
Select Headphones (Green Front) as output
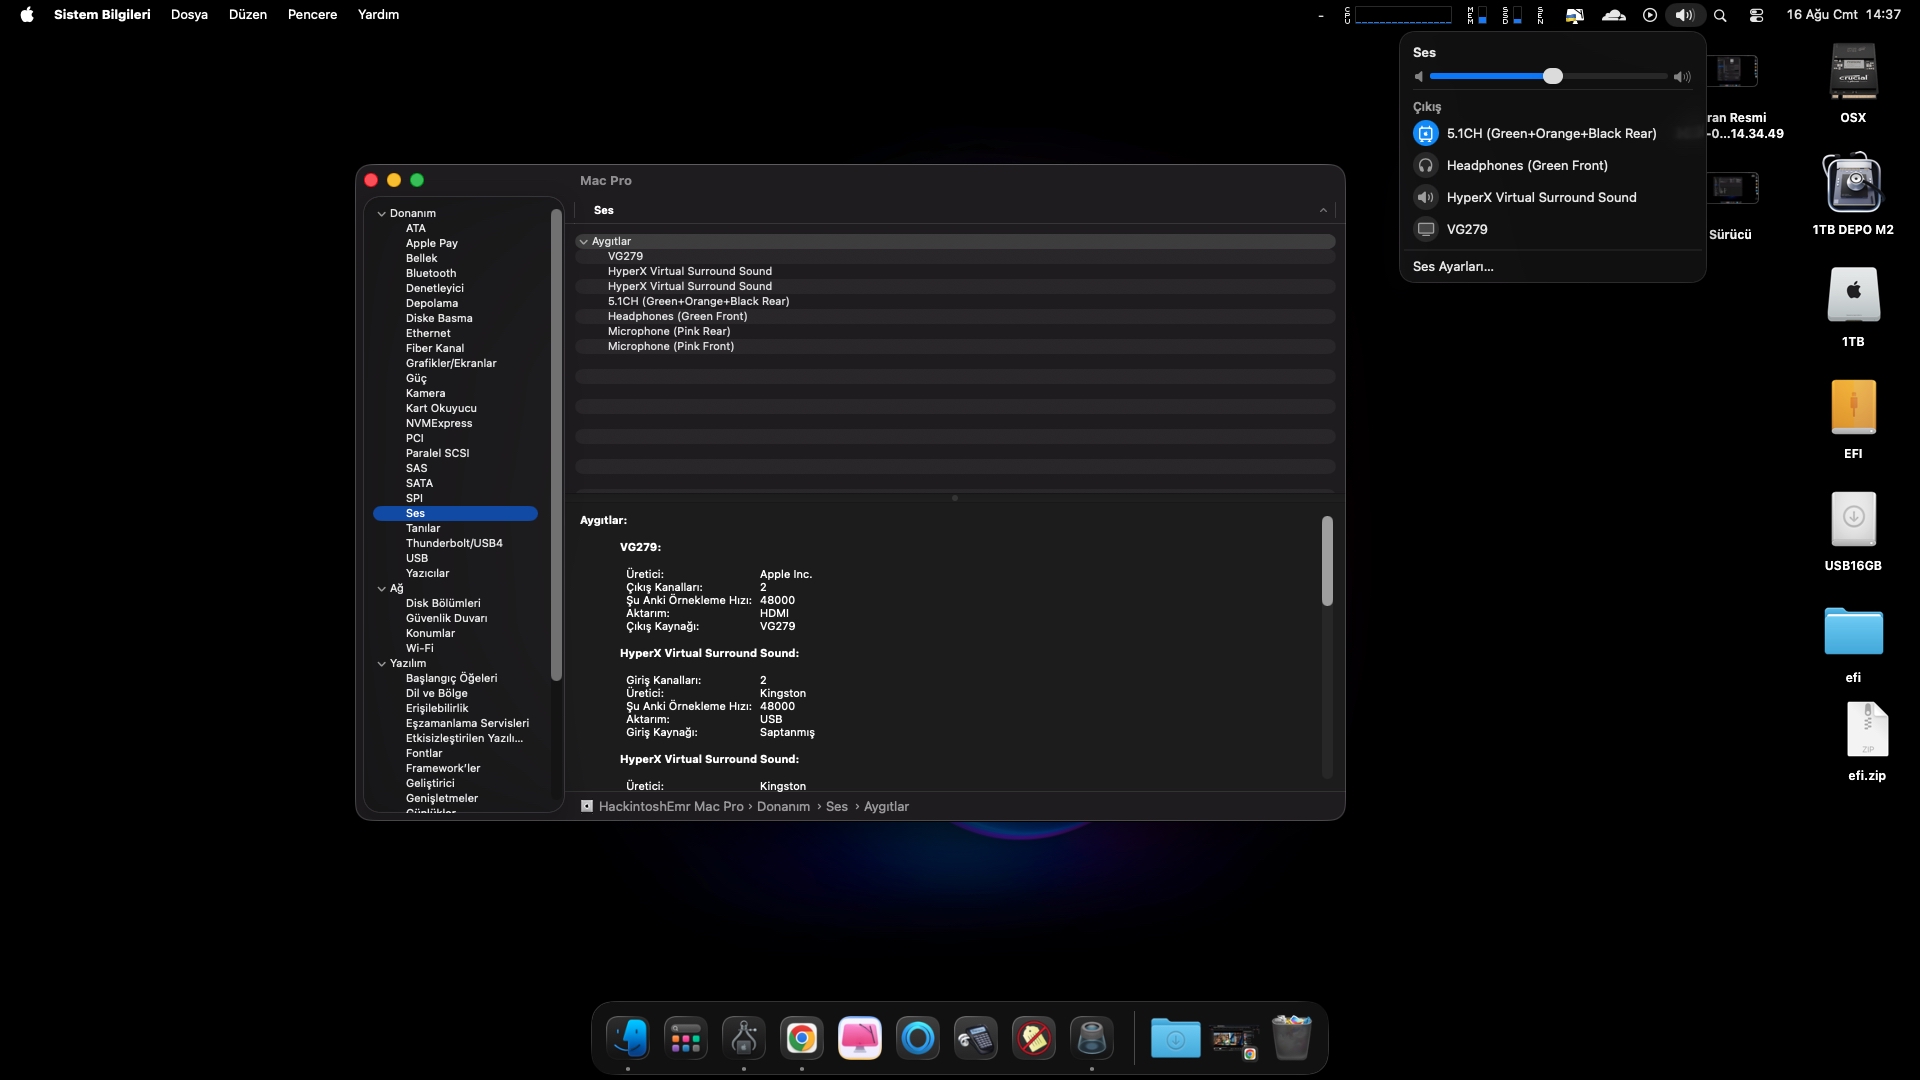coord(1527,165)
